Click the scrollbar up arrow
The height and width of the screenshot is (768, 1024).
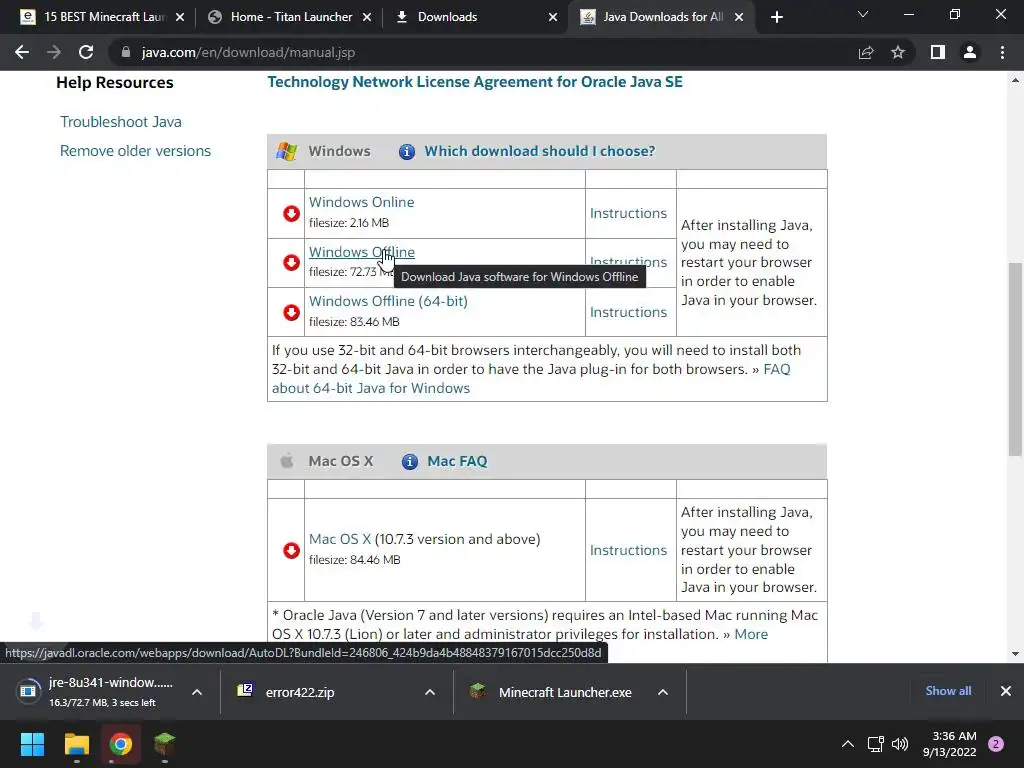click(1015, 80)
